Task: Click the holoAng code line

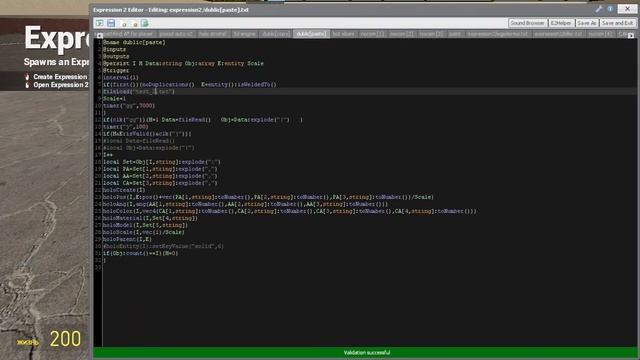Action: coord(245,204)
